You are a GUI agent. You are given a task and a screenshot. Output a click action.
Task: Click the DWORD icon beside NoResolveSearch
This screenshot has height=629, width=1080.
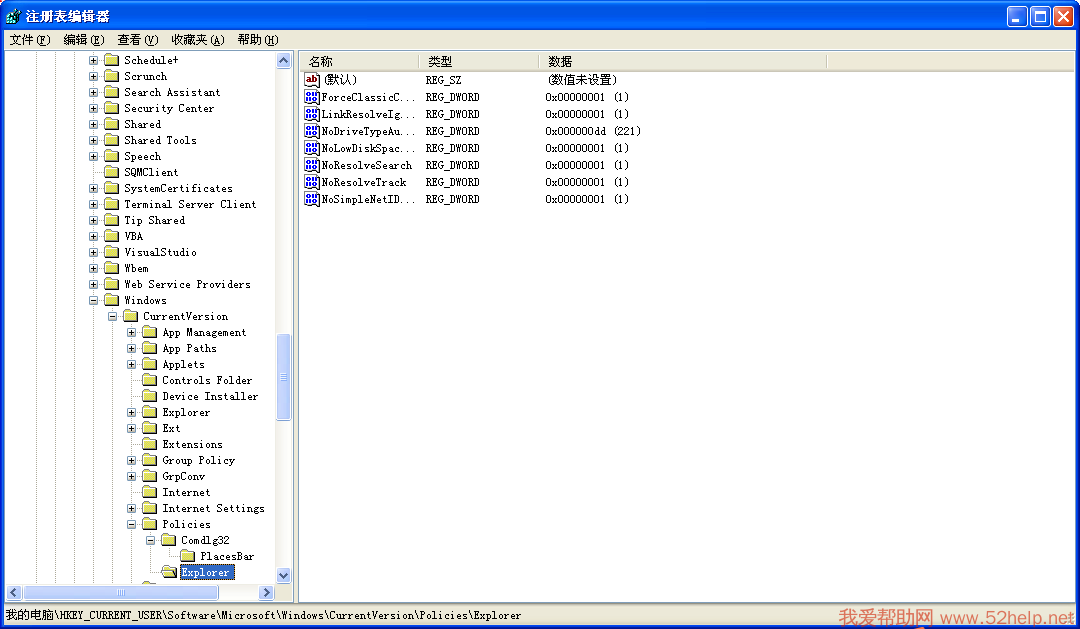click(x=312, y=165)
